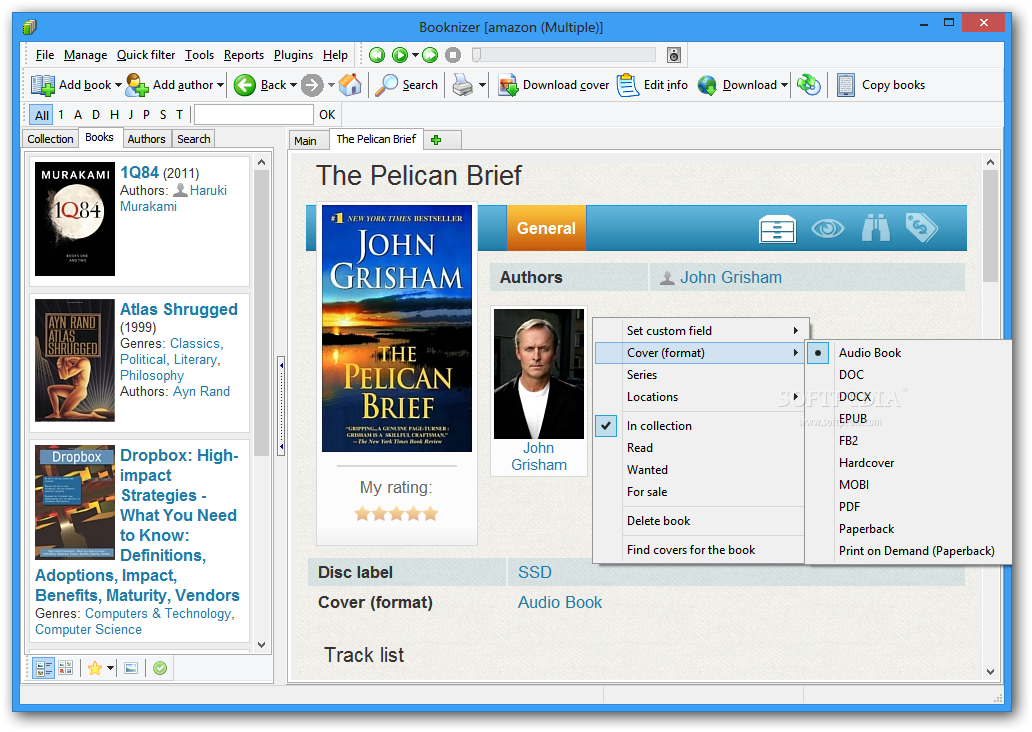Click the Search magnifier icon
The height and width of the screenshot is (732, 1032).
tap(386, 85)
